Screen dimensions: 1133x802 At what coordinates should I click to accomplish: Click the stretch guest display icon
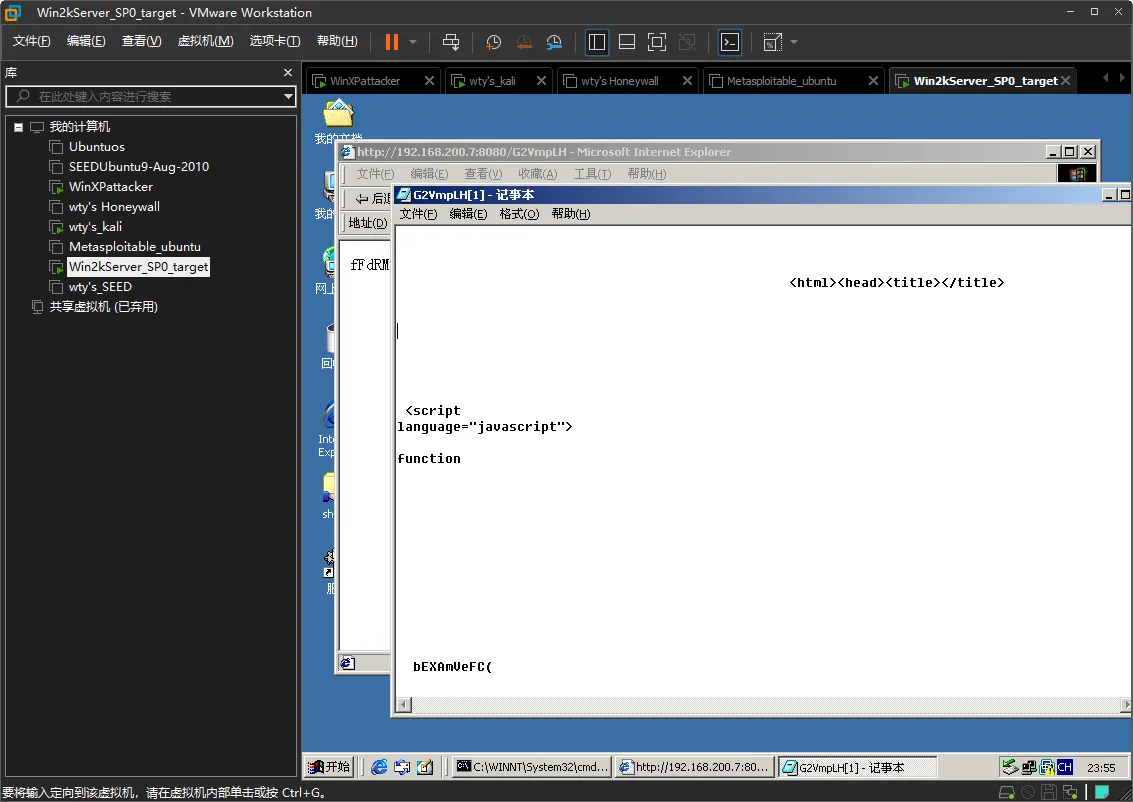(772, 42)
